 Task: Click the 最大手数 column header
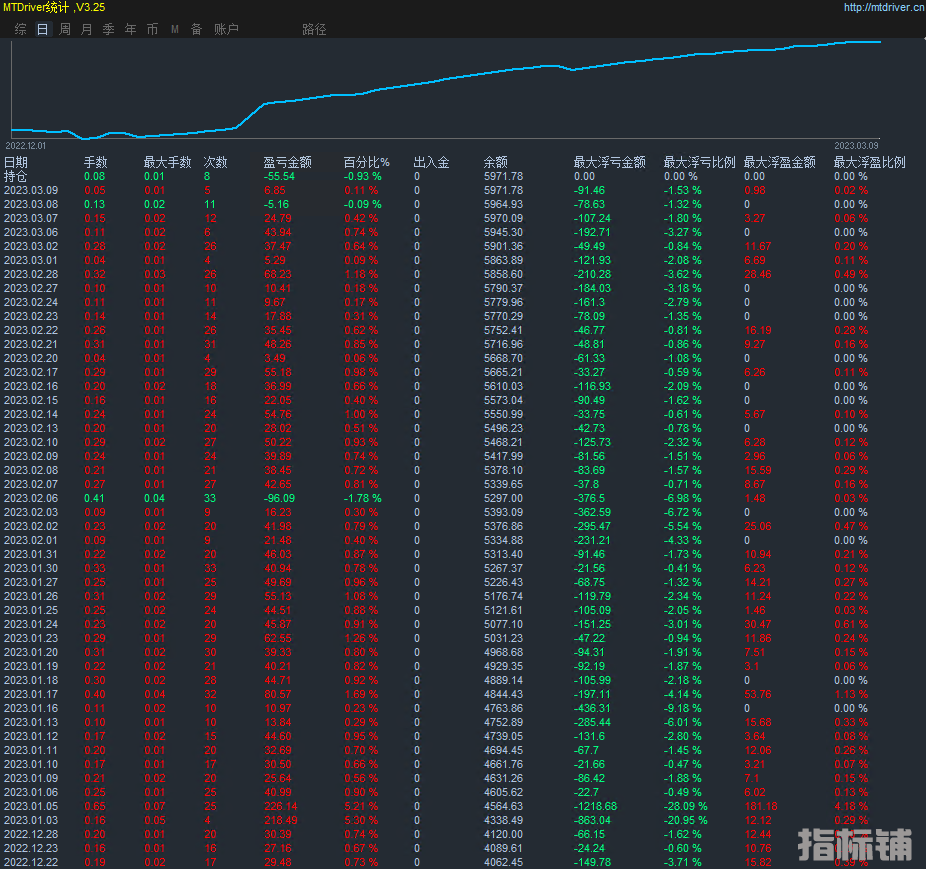[168, 162]
